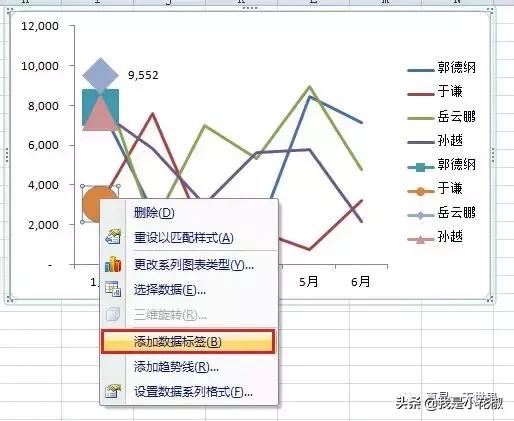The image size is (514, 421).
Task: Click the select data table icon
Action: (113, 289)
